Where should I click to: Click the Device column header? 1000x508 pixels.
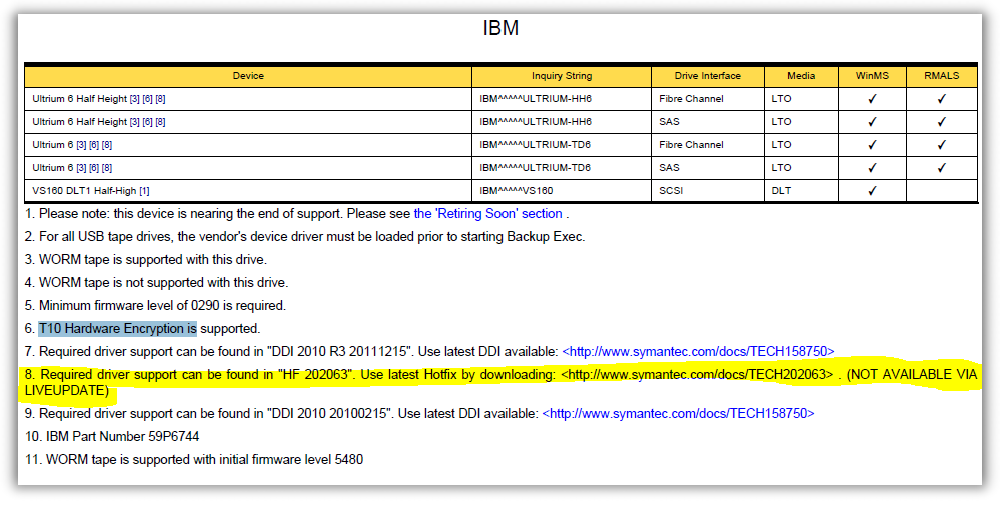pyautogui.click(x=248, y=76)
